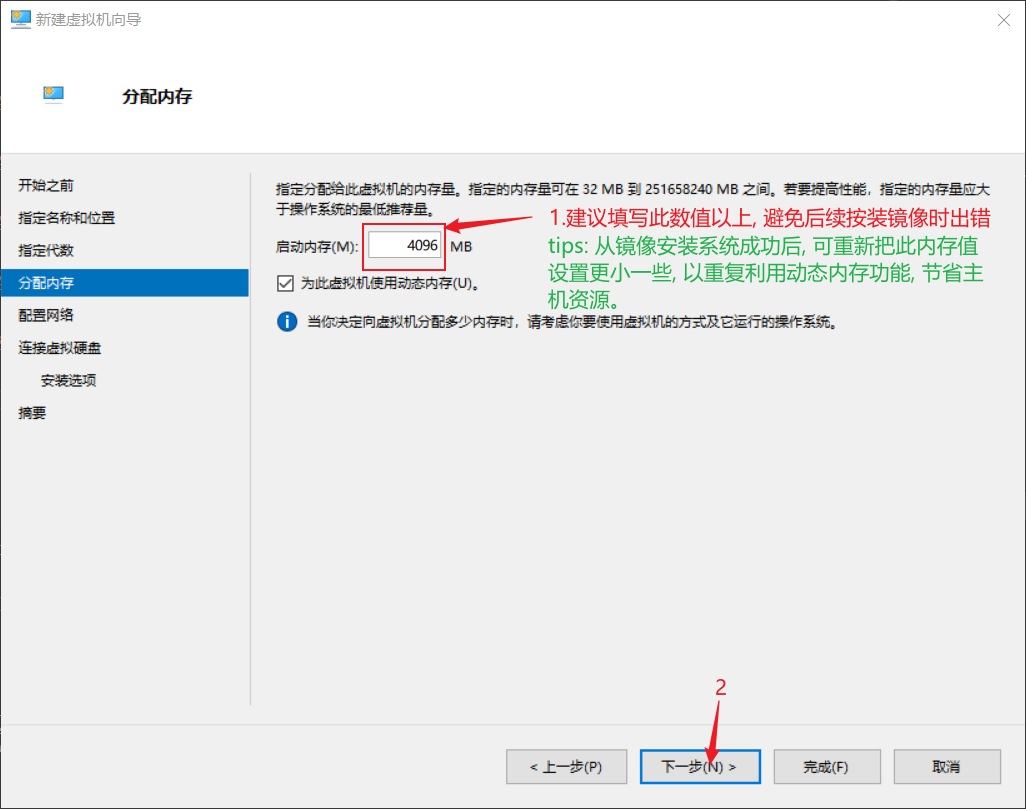1026x809 pixels.
Task: Go to 摘要 step
Action: click(x=32, y=412)
